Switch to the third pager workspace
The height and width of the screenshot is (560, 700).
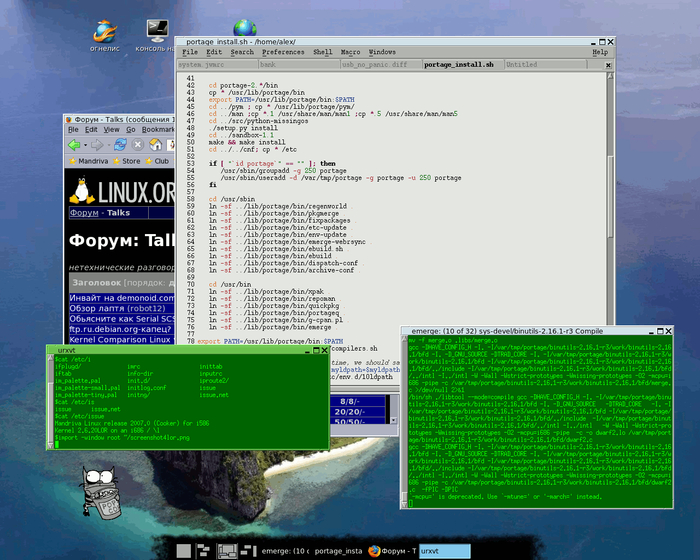point(227,551)
